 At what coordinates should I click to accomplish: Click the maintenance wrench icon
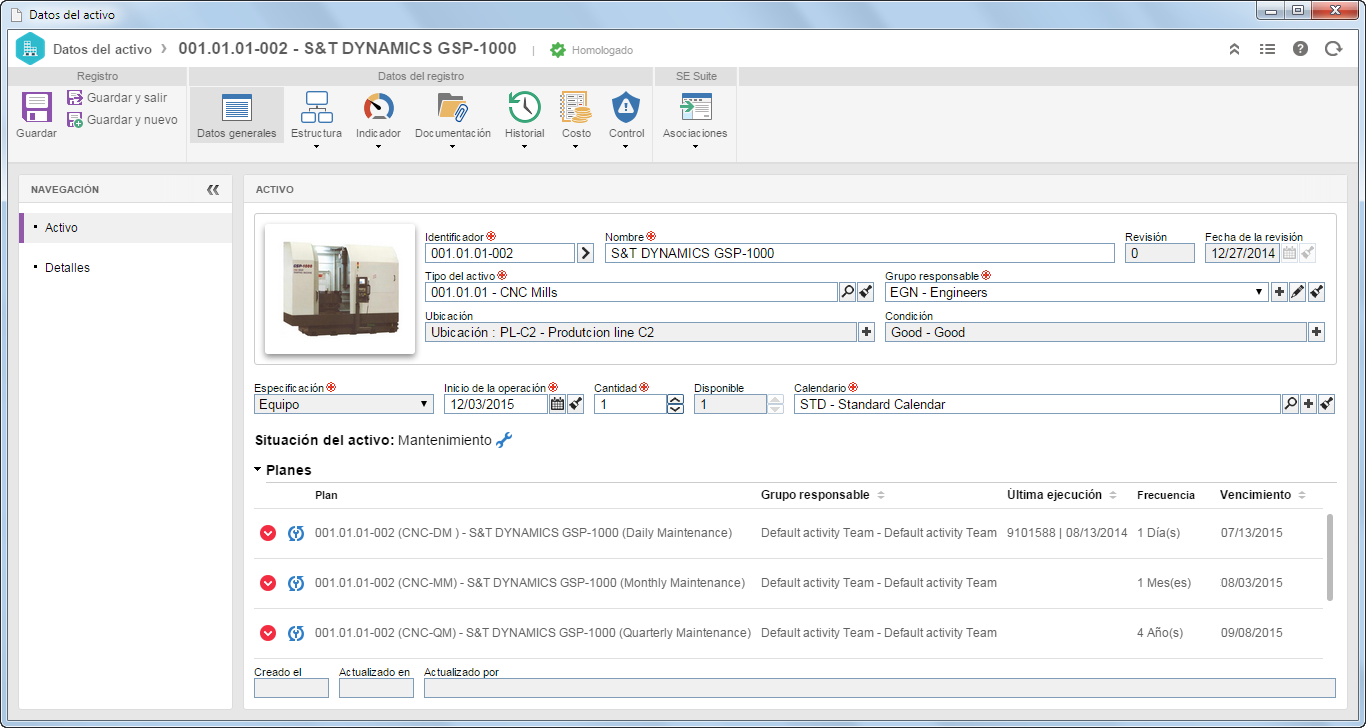[x=504, y=440]
